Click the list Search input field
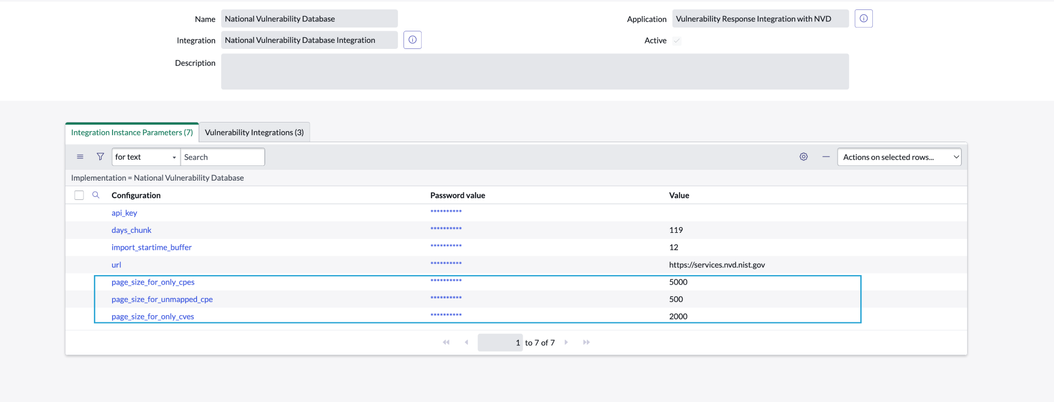 click(222, 157)
